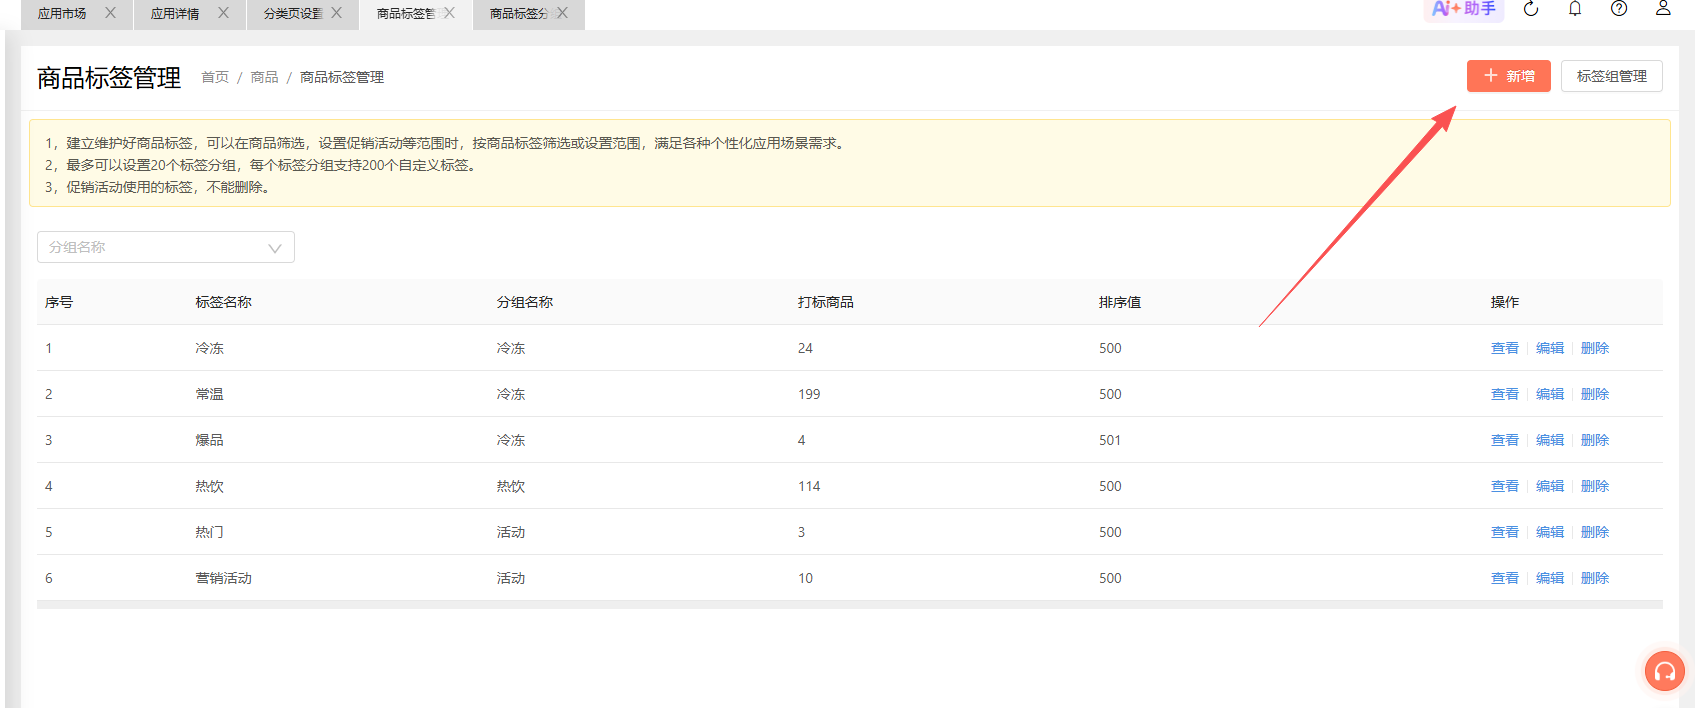Delete the 热门 tag row

click(1595, 532)
